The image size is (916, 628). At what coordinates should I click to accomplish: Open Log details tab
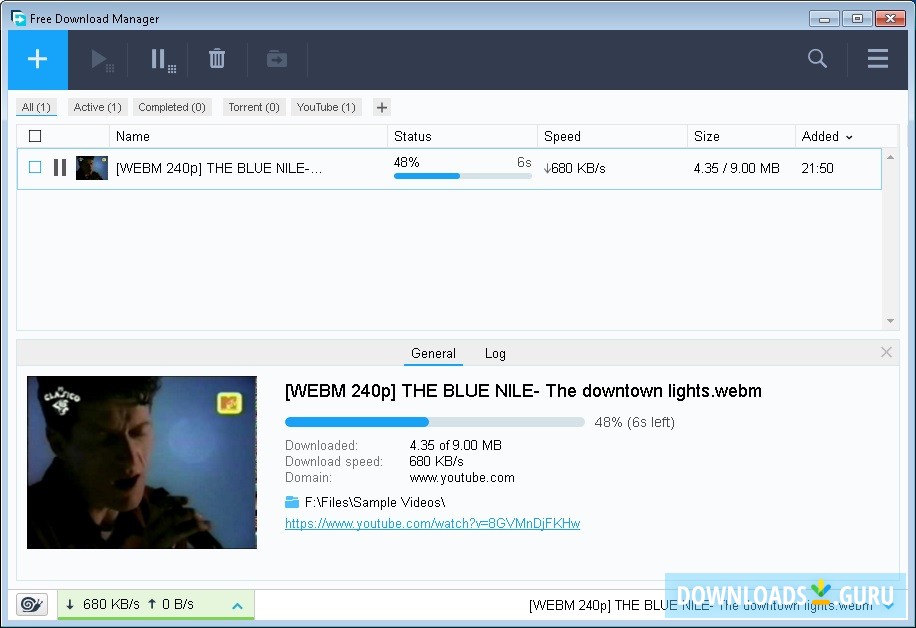[x=495, y=353]
